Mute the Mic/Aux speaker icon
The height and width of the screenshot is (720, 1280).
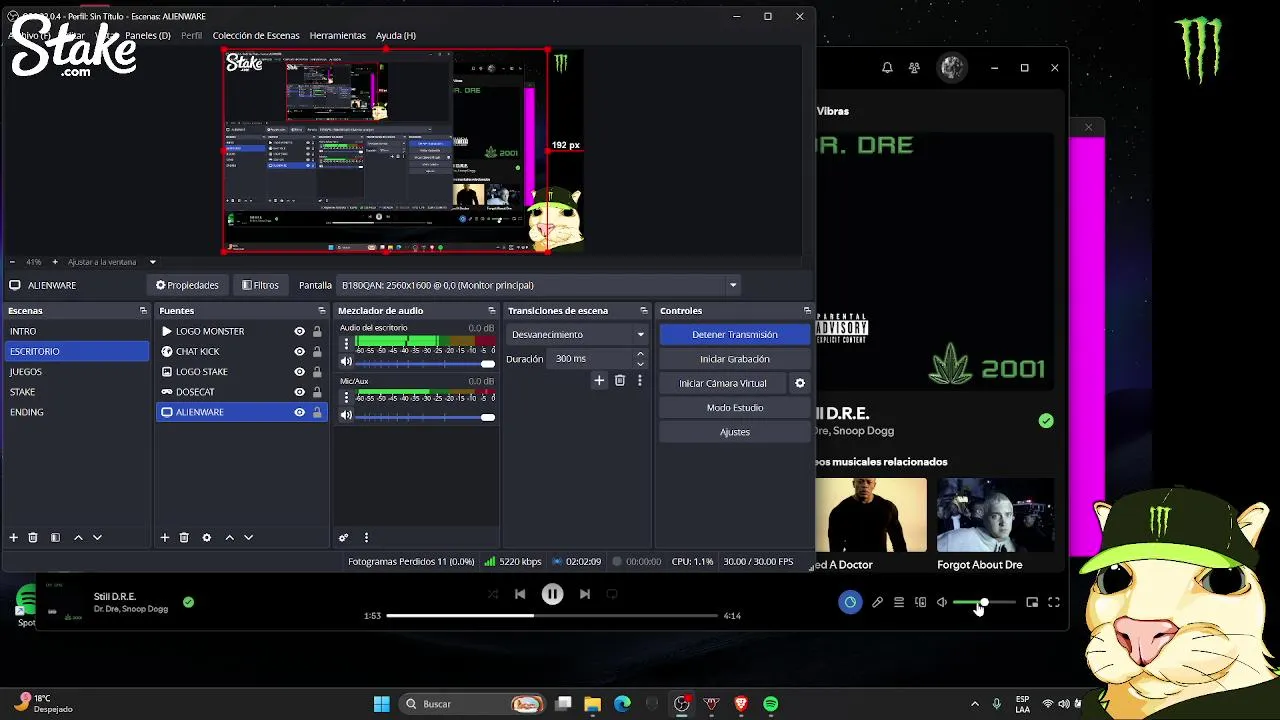pyautogui.click(x=346, y=415)
